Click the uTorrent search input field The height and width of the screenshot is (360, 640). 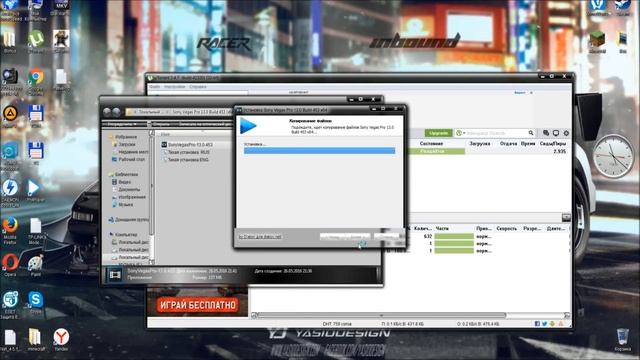496,133
